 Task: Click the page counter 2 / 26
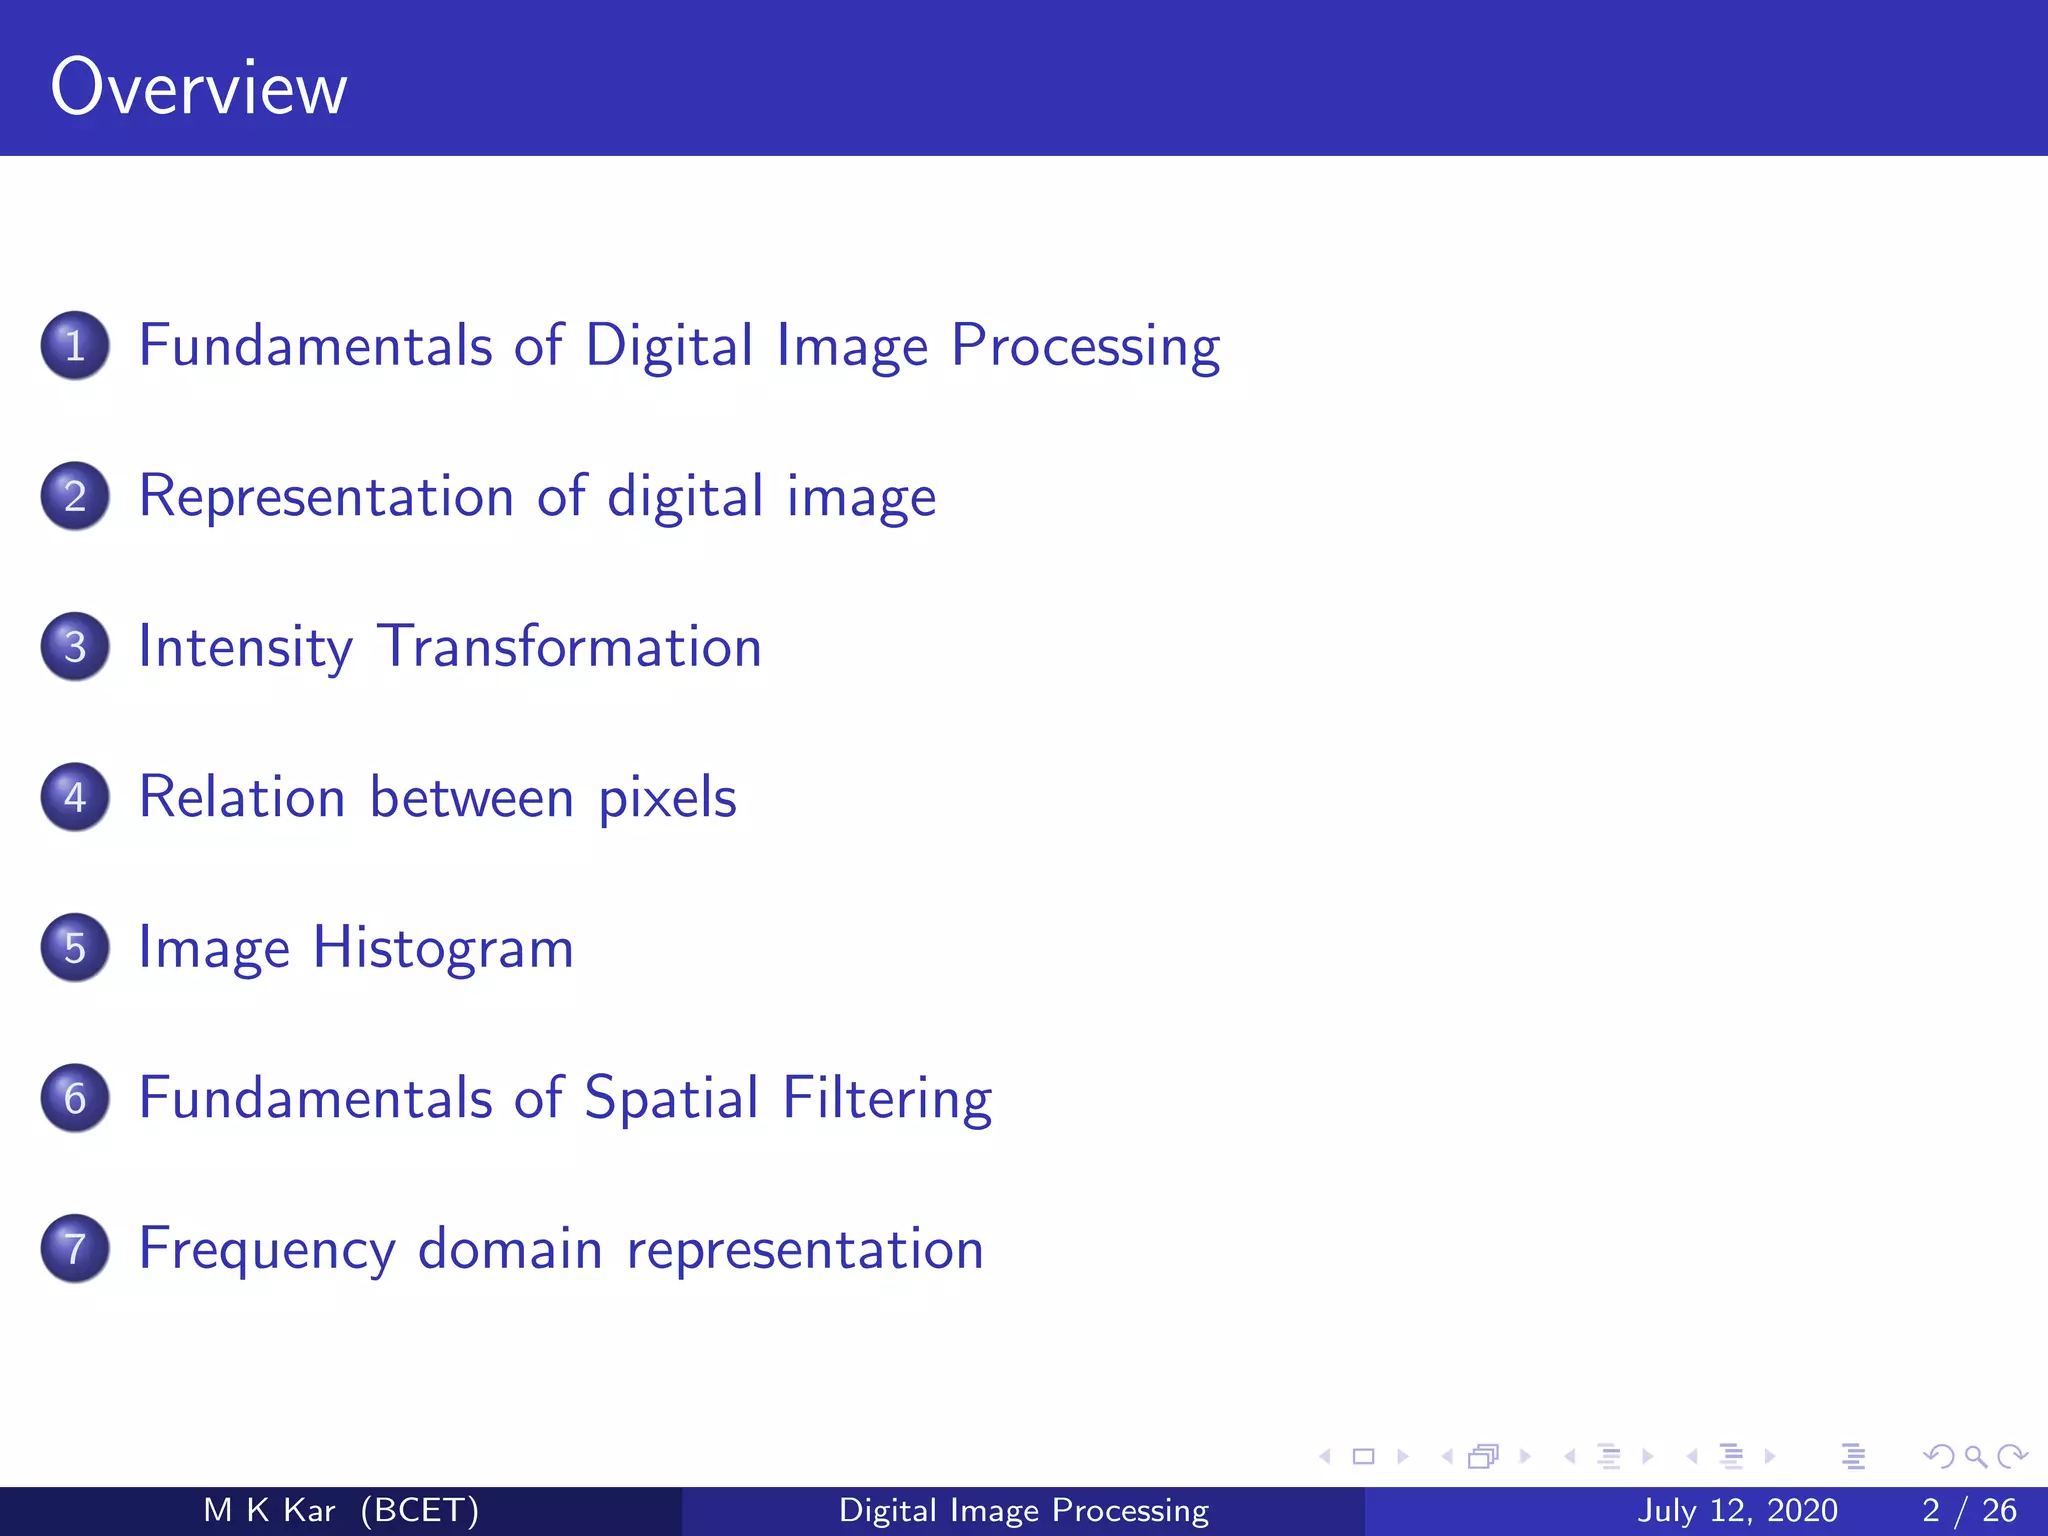click(x=1969, y=1510)
